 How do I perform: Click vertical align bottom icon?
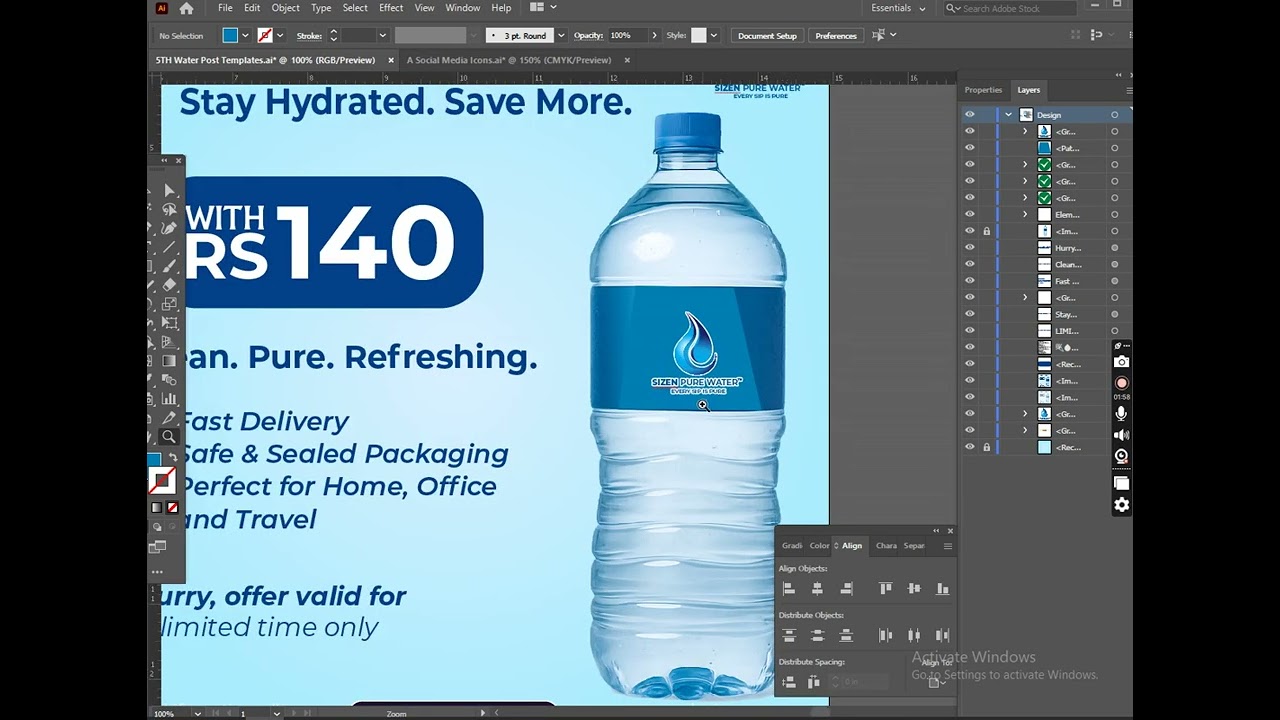942,589
